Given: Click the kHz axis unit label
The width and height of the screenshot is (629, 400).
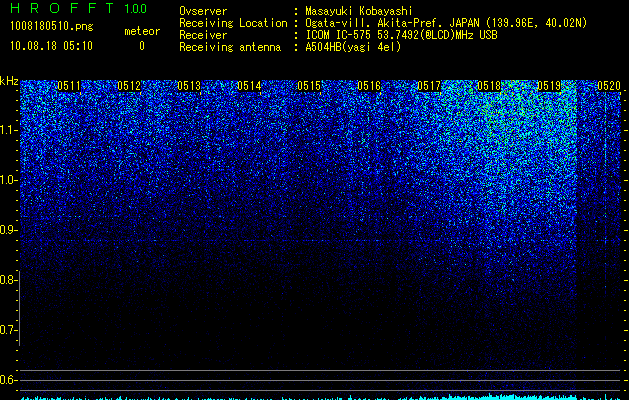Looking at the screenshot, I should [x=9, y=81].
